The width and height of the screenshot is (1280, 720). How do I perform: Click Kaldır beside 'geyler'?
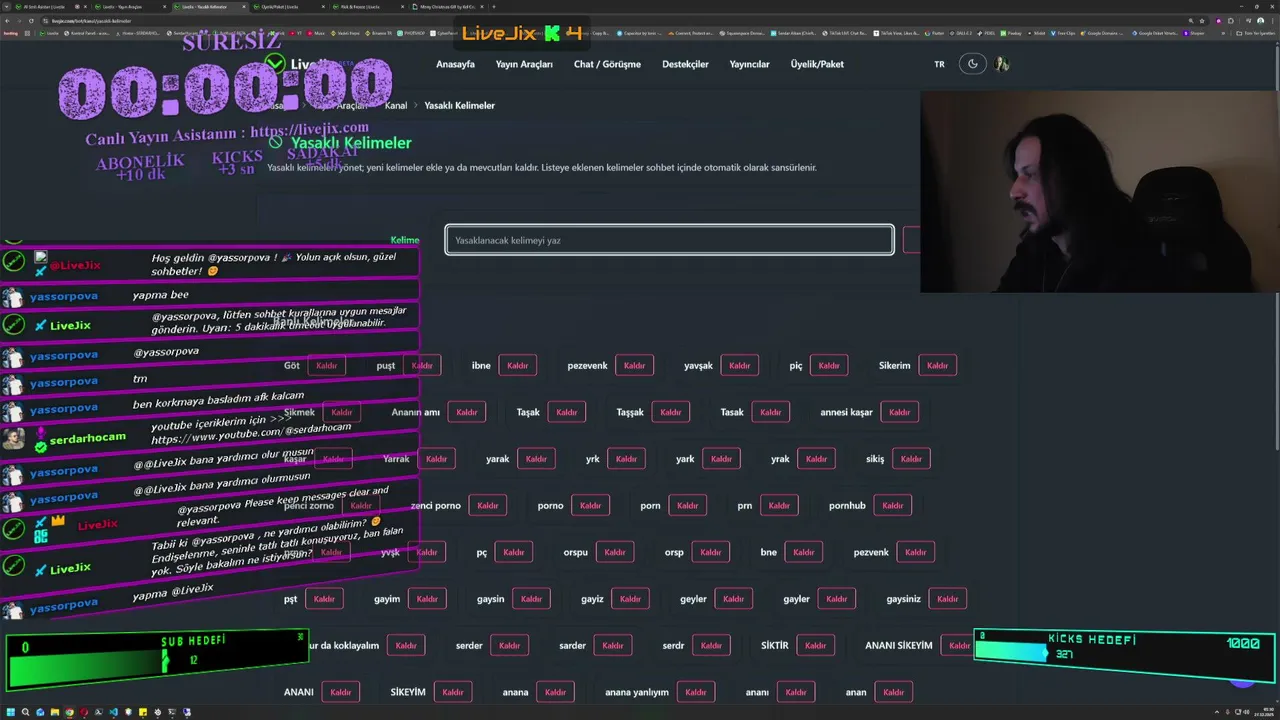pos(733,599)
